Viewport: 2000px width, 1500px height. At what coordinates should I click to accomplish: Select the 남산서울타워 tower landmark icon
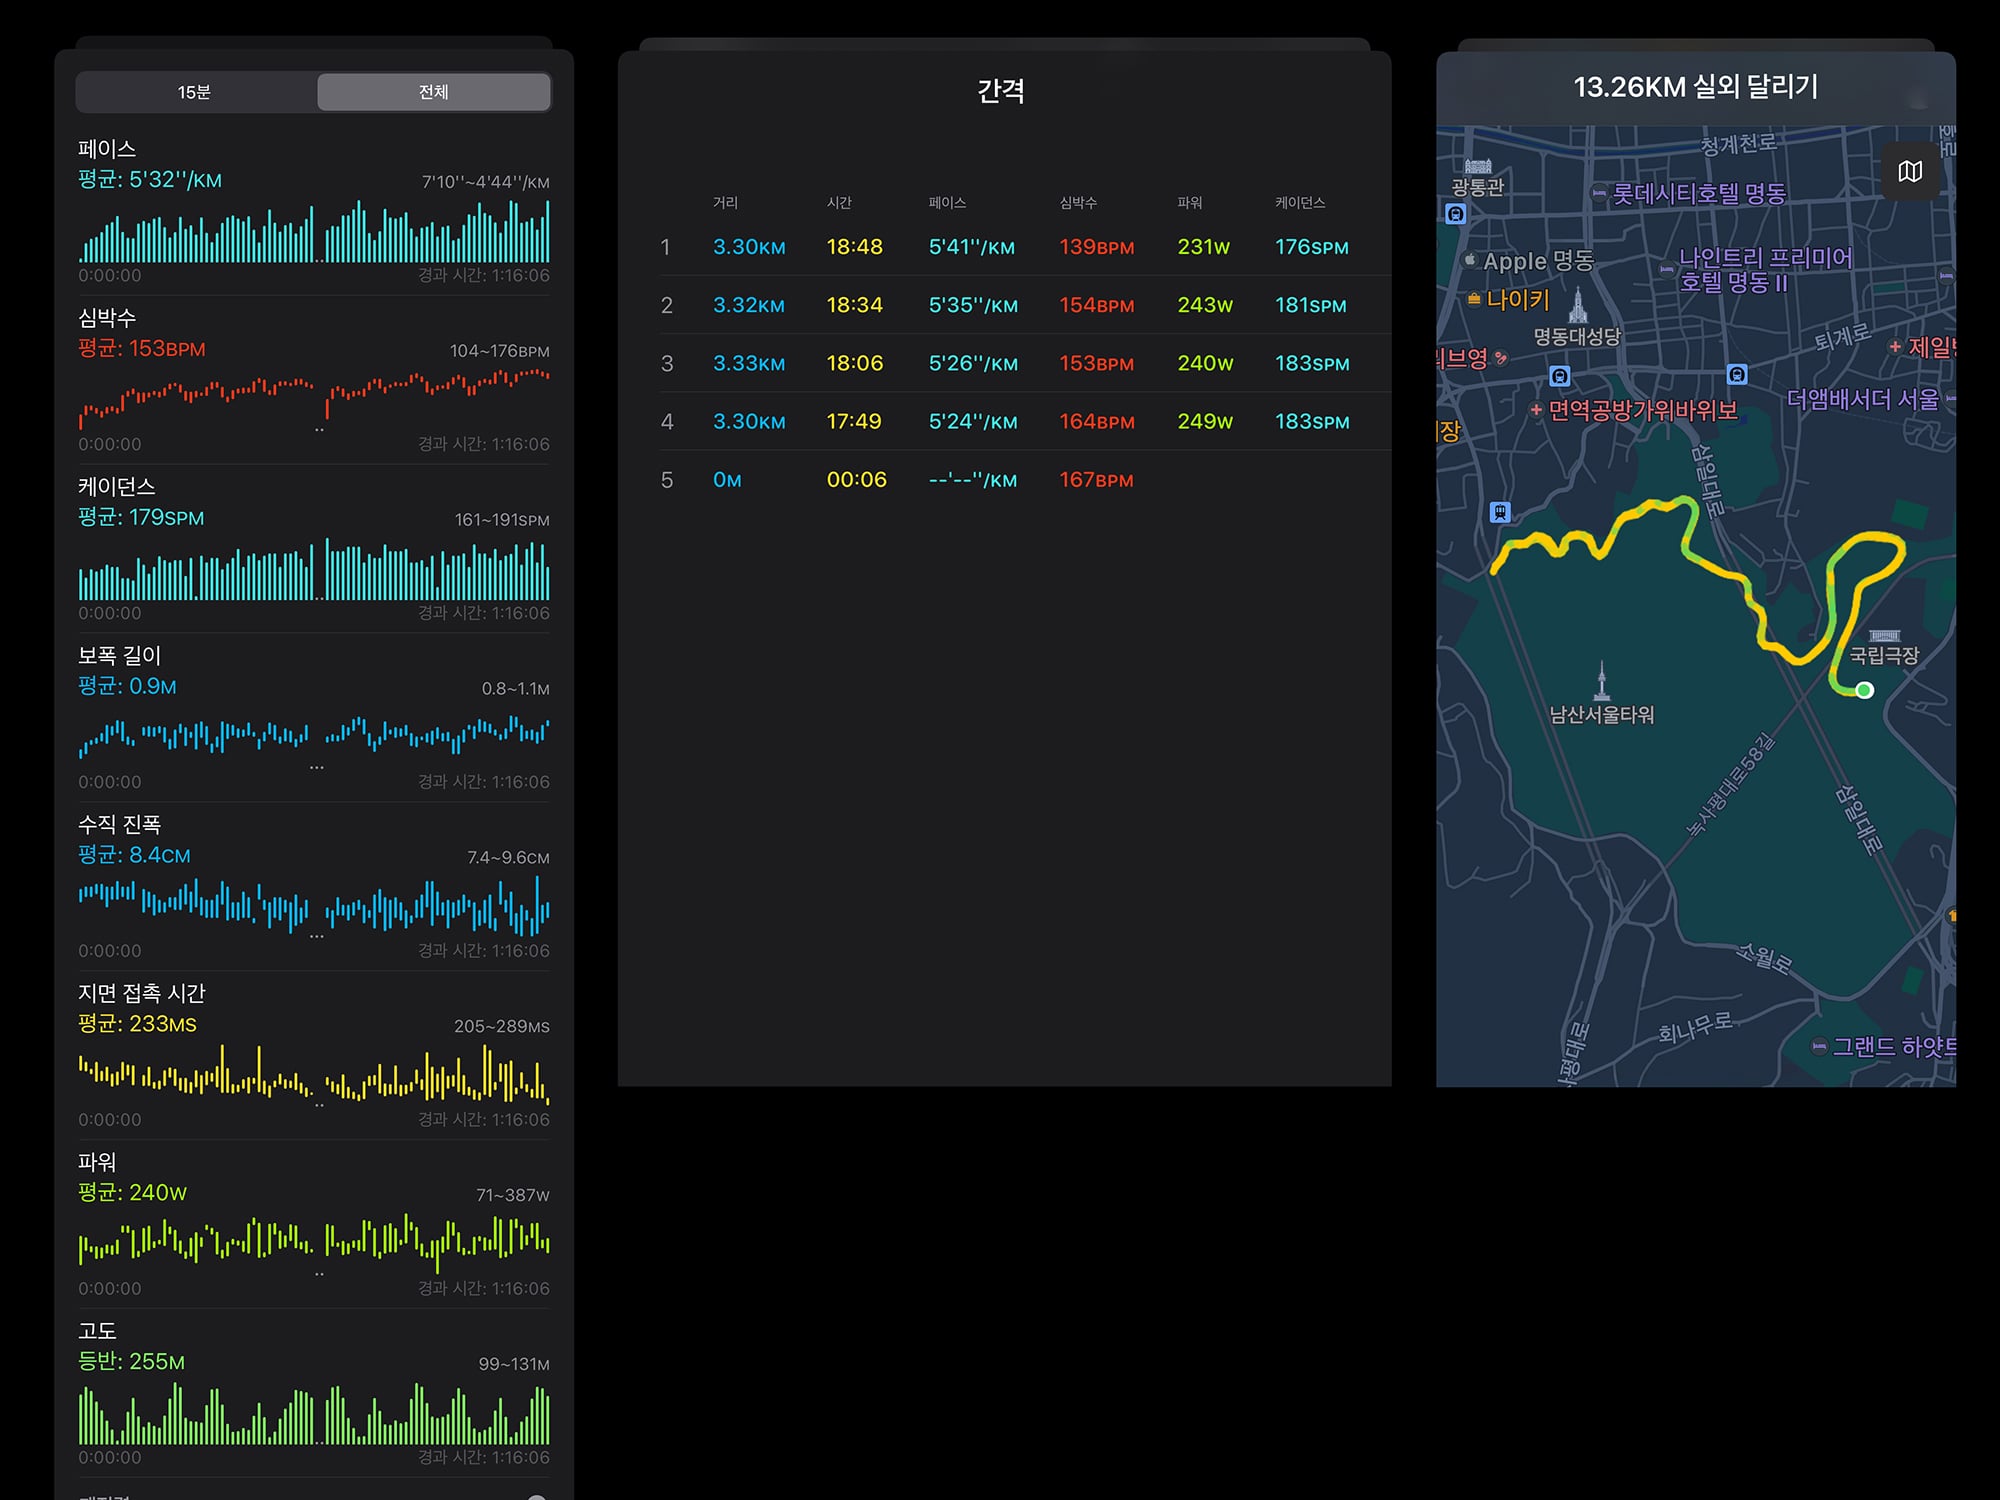tap(1602, 681)
